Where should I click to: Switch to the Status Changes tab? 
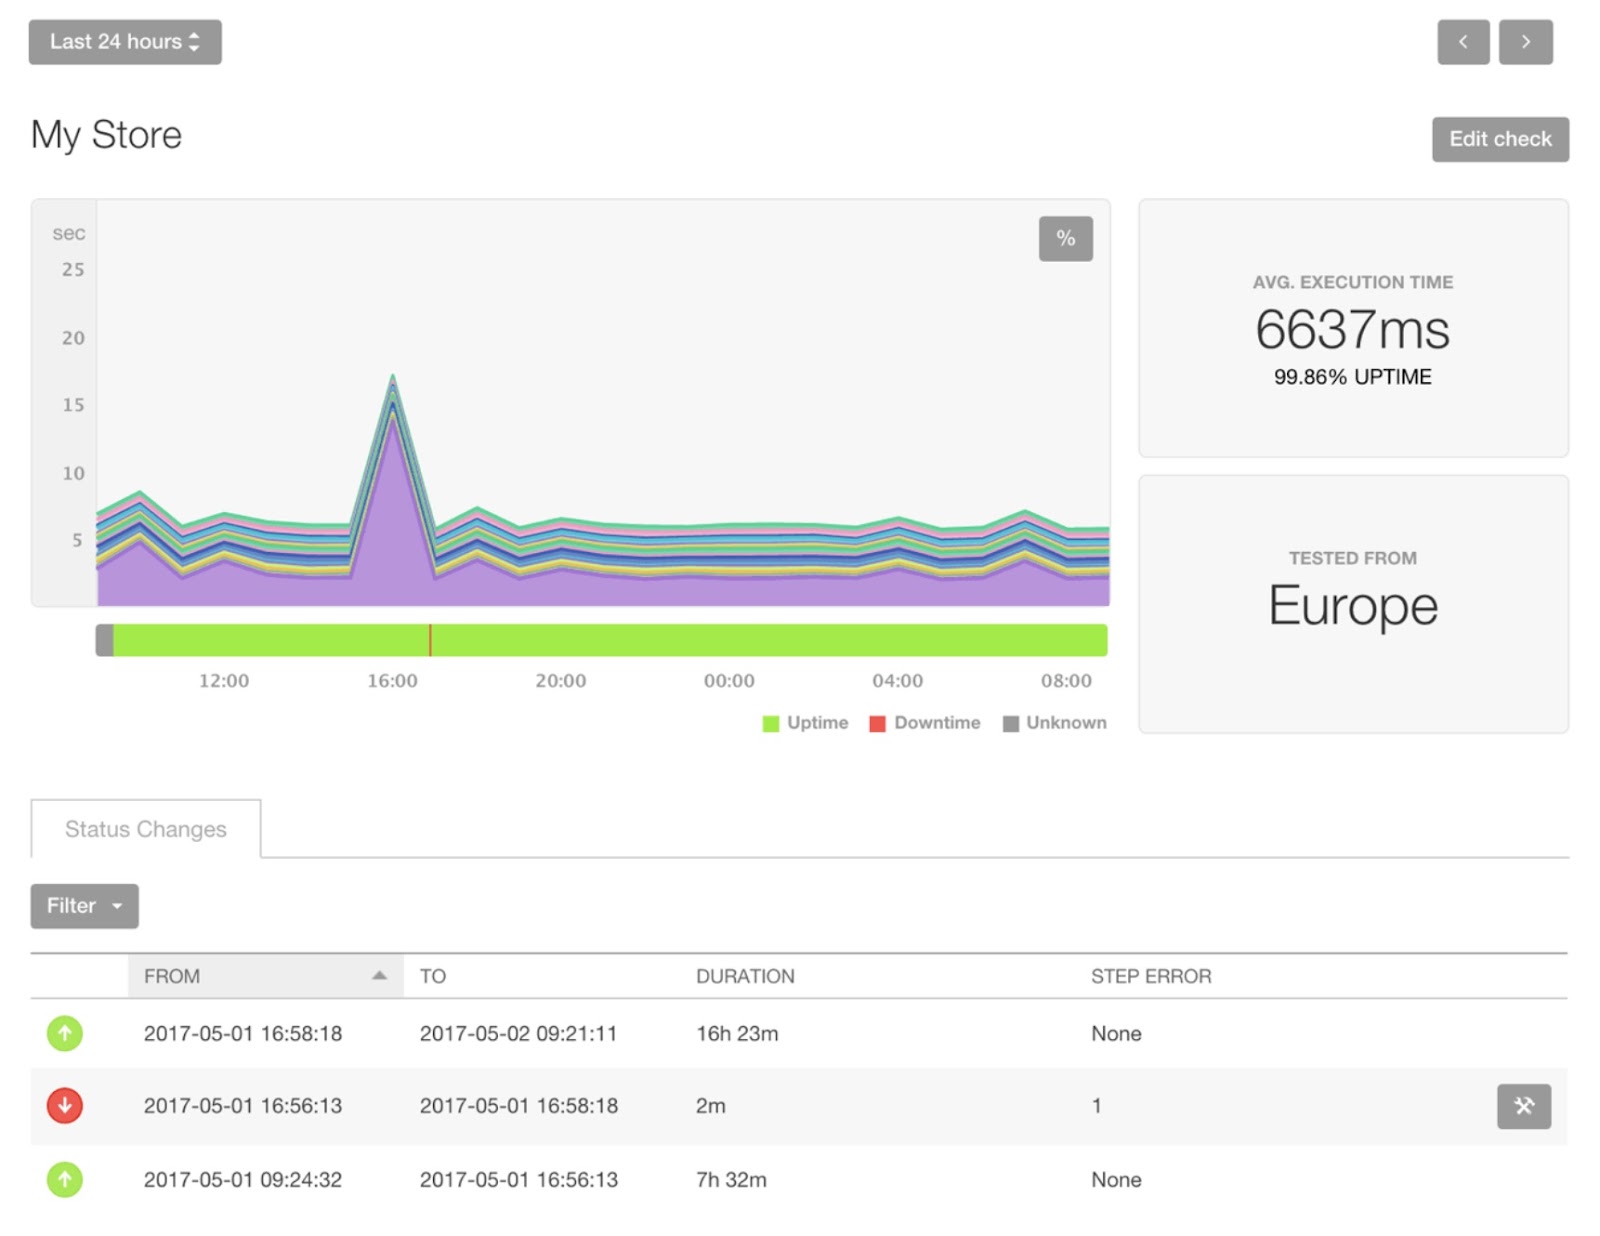pos(145,829)
